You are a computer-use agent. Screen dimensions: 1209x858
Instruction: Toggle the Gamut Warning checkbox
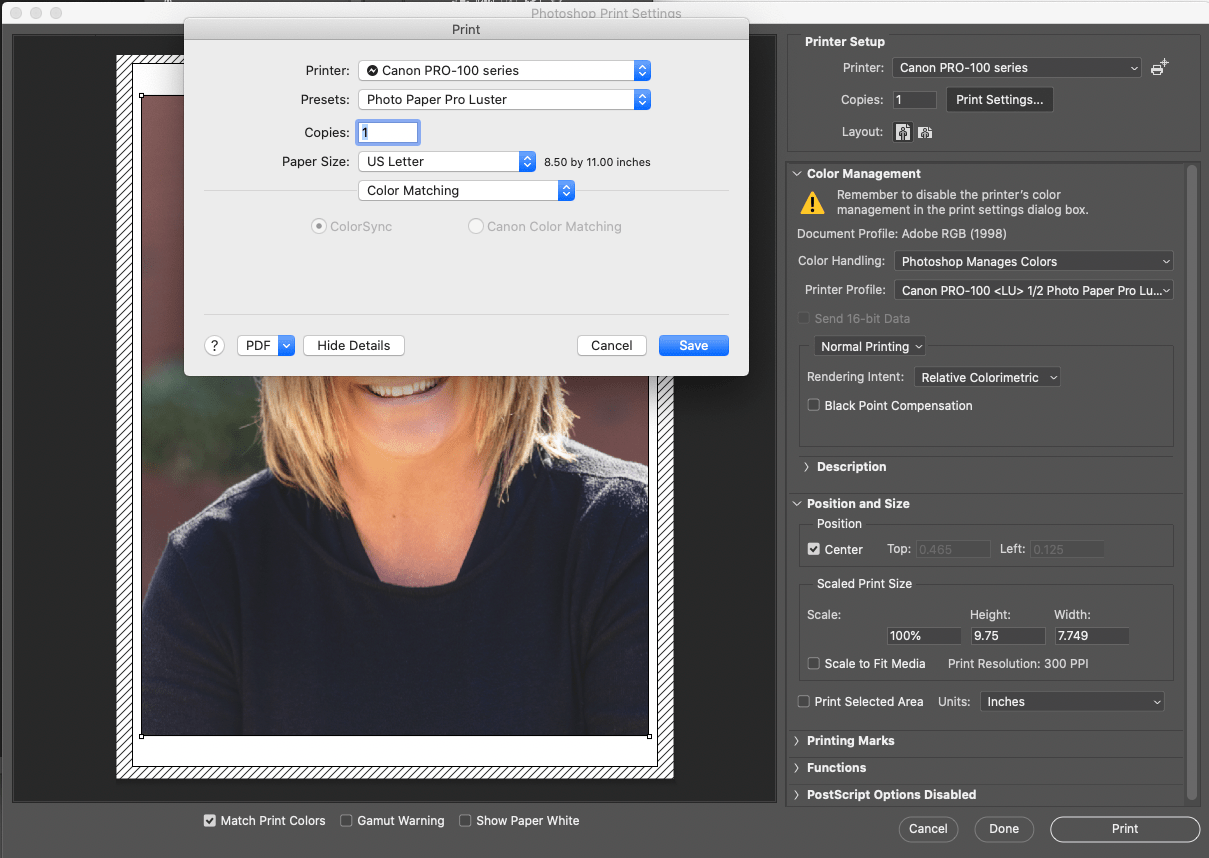point(346,820)
